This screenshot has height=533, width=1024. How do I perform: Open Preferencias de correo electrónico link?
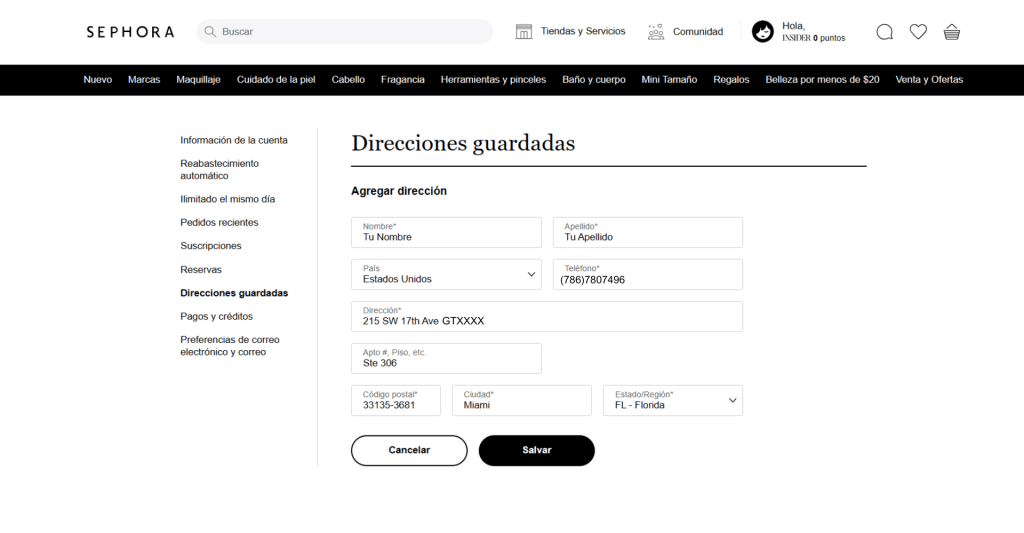pos(229,346)
